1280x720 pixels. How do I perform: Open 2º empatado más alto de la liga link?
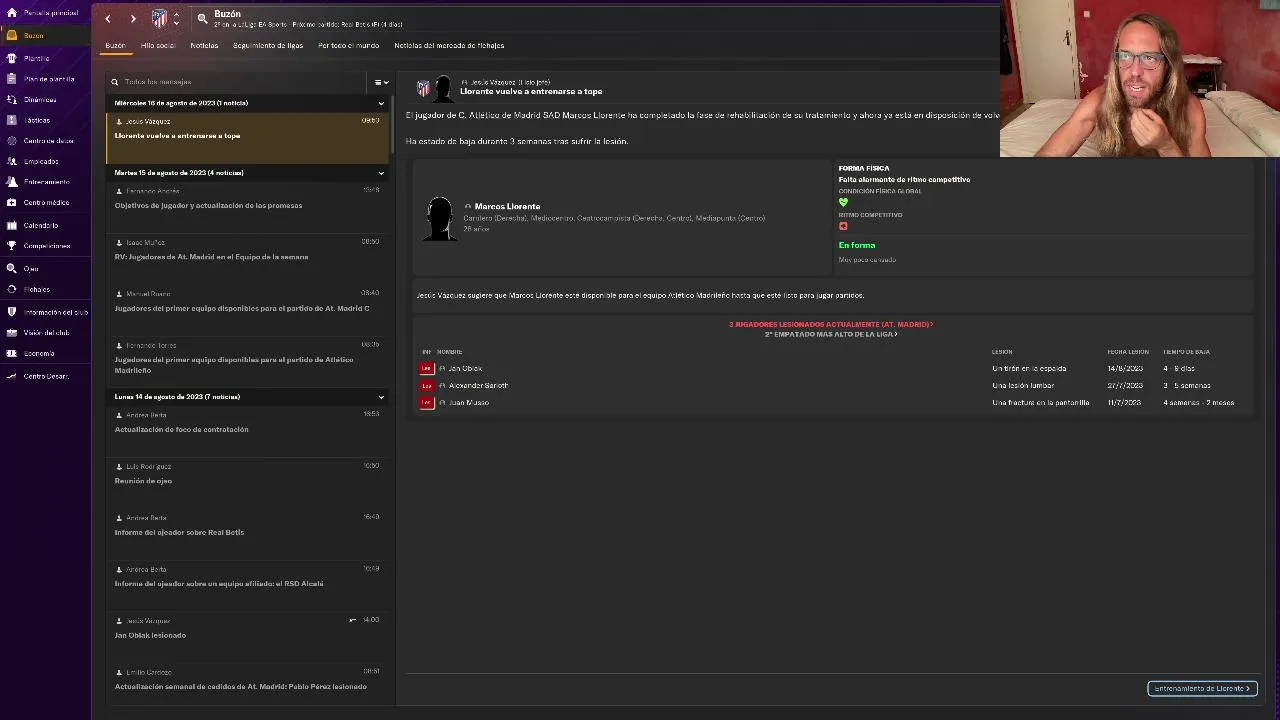(x=830, y=334)
